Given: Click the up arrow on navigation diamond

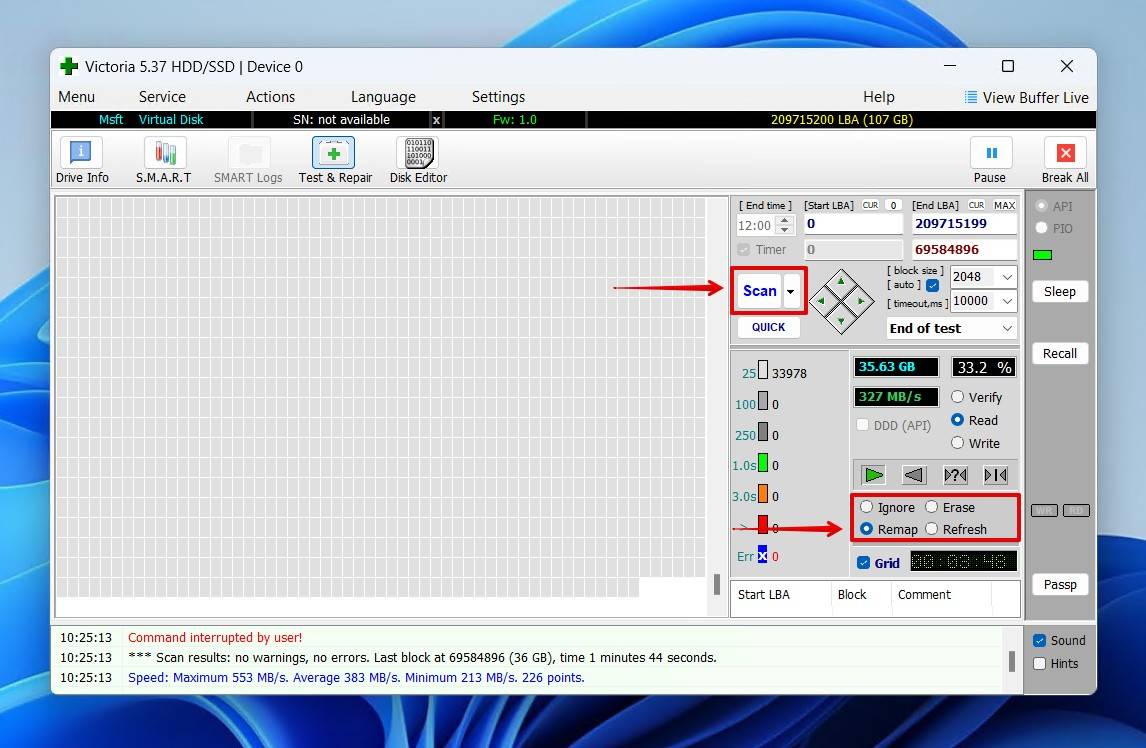Looking at the screenshot, I should (x=841, y=282).
